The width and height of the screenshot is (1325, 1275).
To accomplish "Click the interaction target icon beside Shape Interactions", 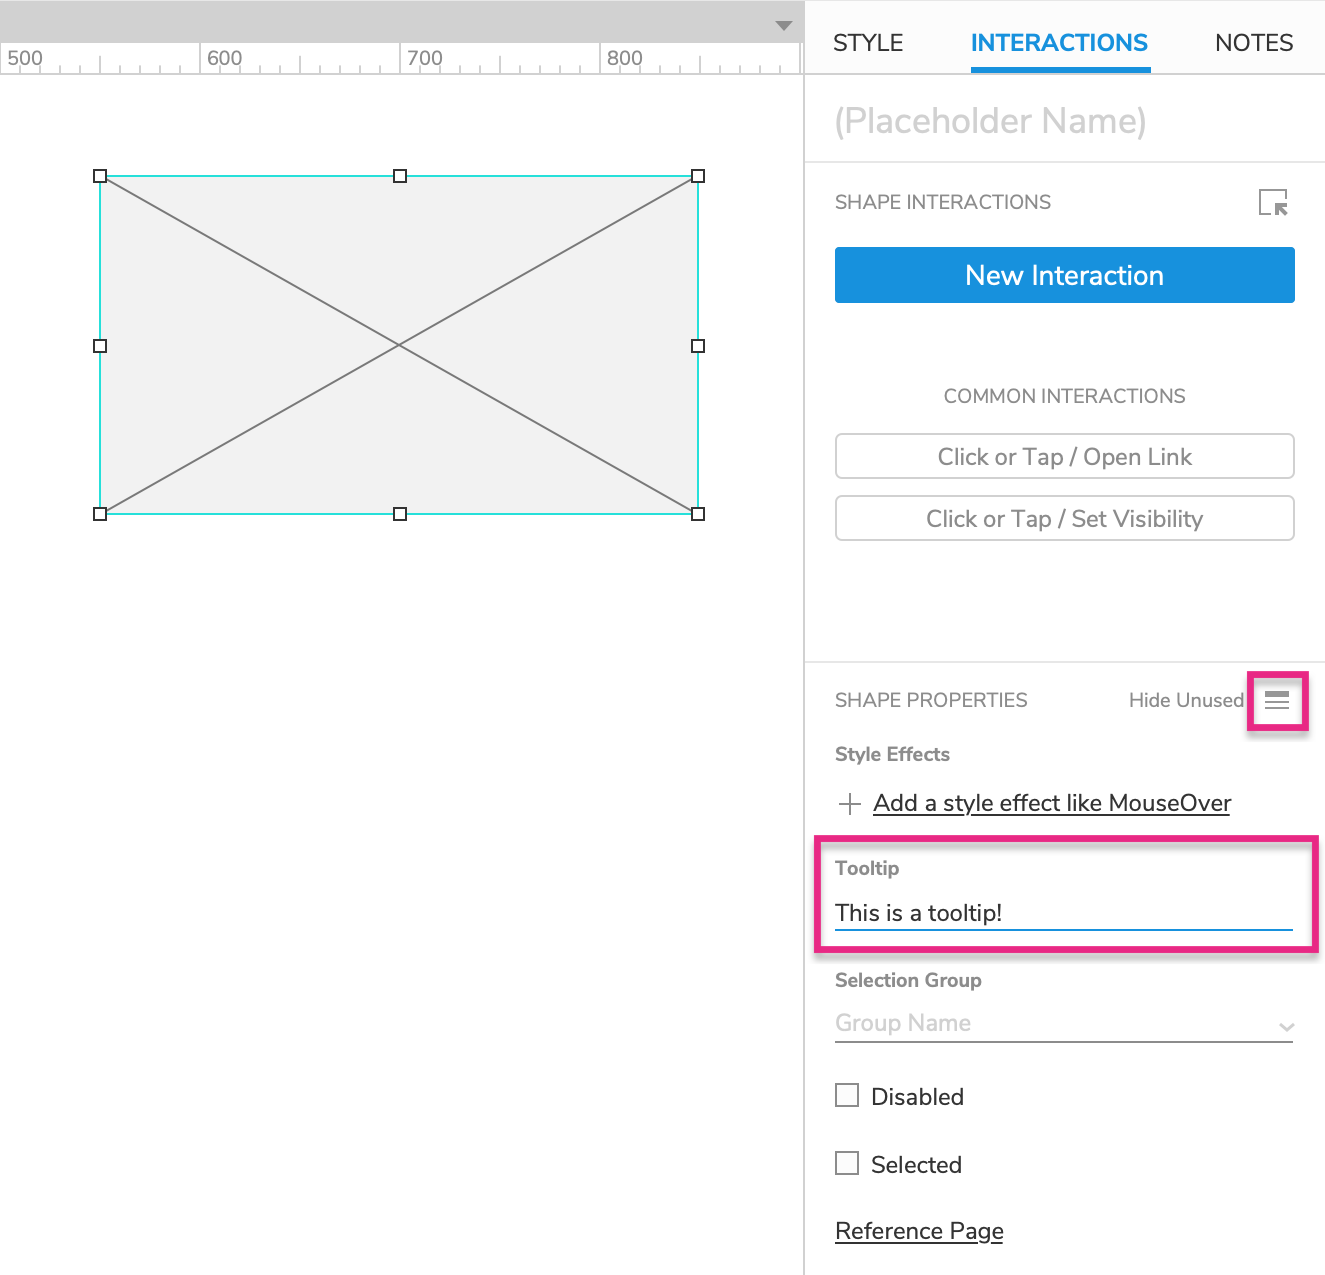I will [1273, 202].
